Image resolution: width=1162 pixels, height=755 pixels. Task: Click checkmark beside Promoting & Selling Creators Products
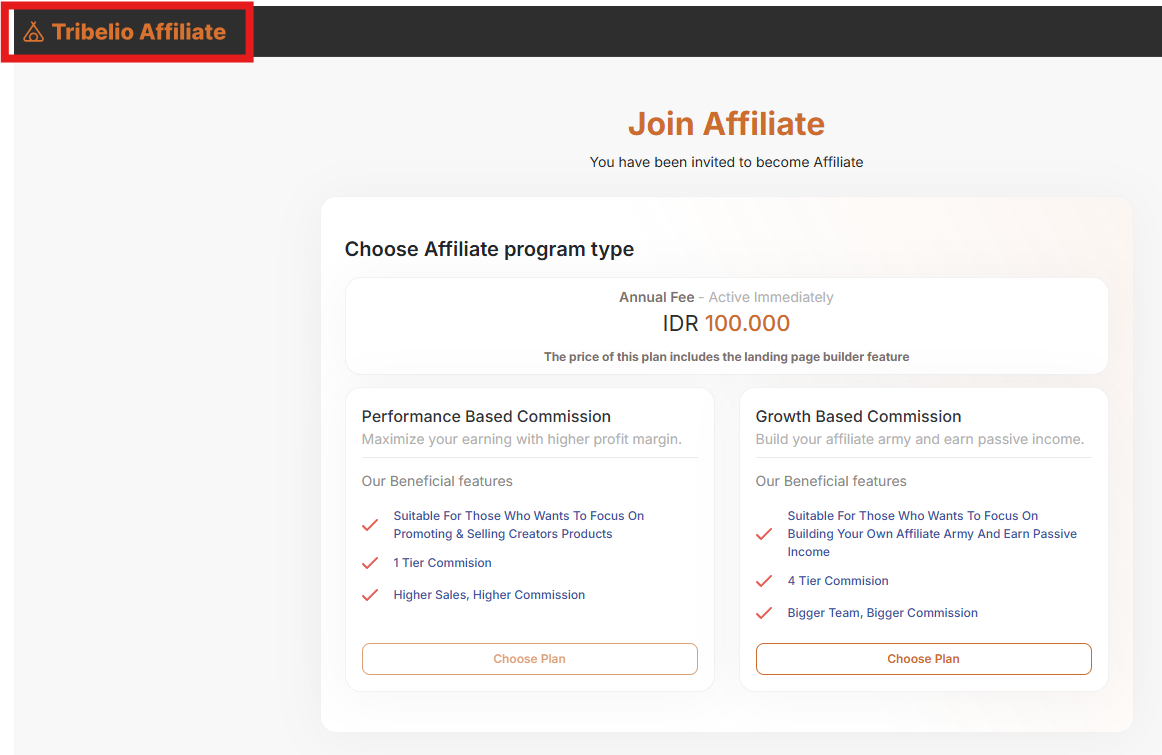(x=370, y=525)
